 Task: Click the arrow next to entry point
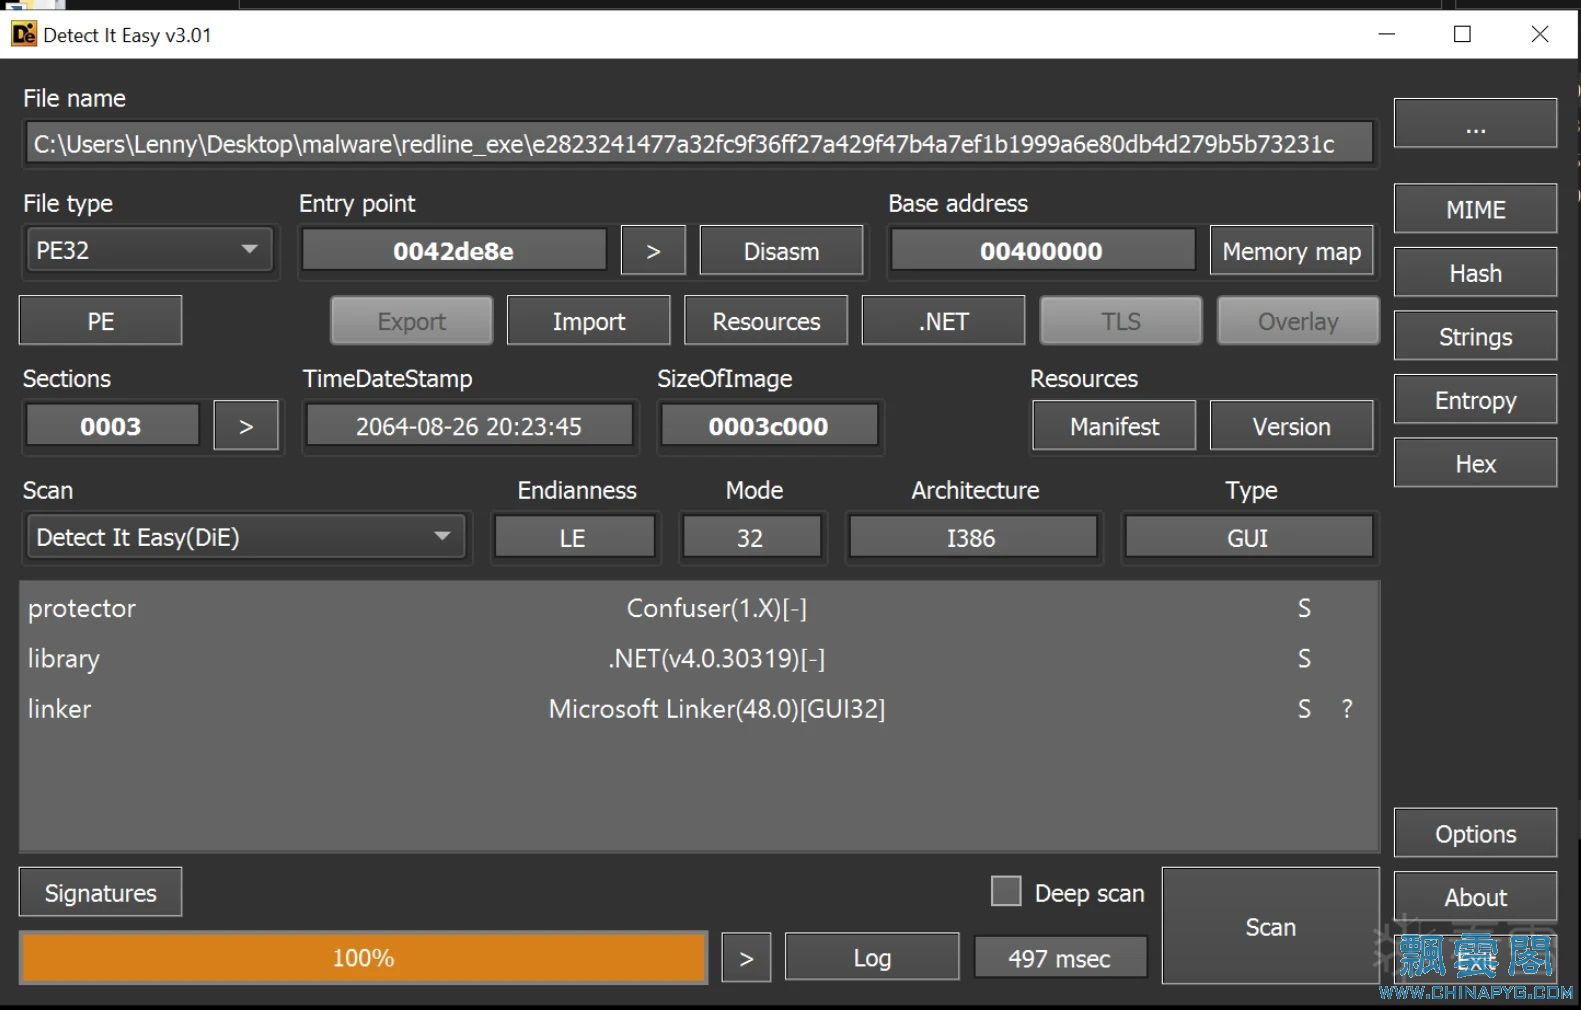coord(653,250)
